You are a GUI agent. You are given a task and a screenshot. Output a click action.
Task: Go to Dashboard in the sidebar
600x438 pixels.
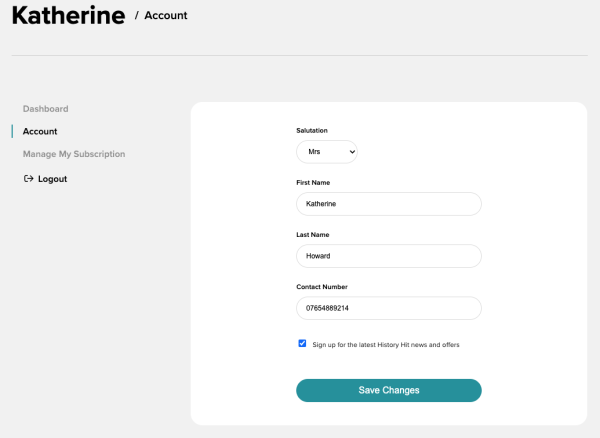click(45, 108)
